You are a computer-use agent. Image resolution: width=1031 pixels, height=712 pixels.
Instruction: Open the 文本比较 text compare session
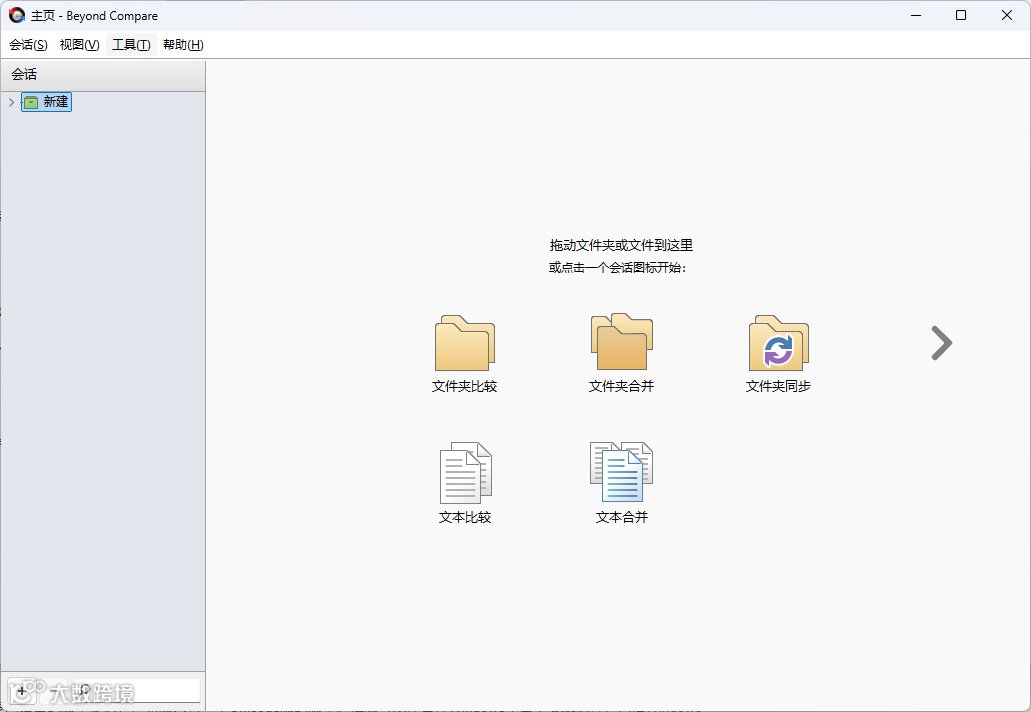click(465, 483)
